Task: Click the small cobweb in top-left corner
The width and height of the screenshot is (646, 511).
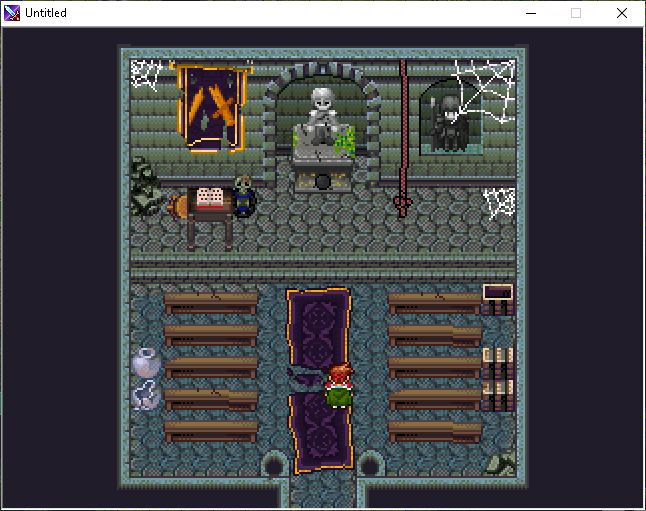Action: pos(147,74)
